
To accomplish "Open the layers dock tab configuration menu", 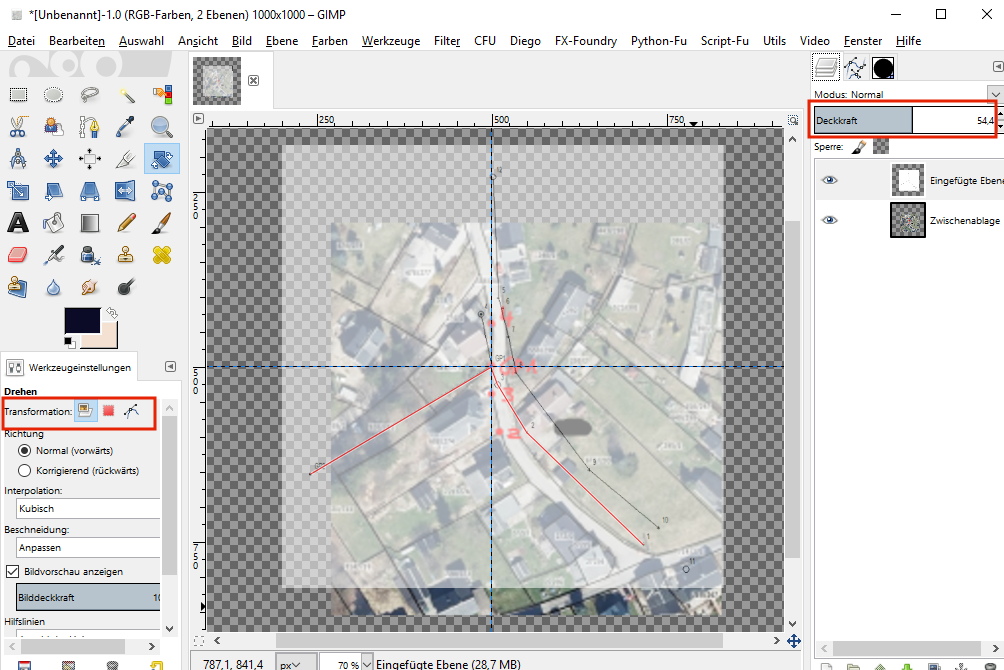I will (998, 67).
